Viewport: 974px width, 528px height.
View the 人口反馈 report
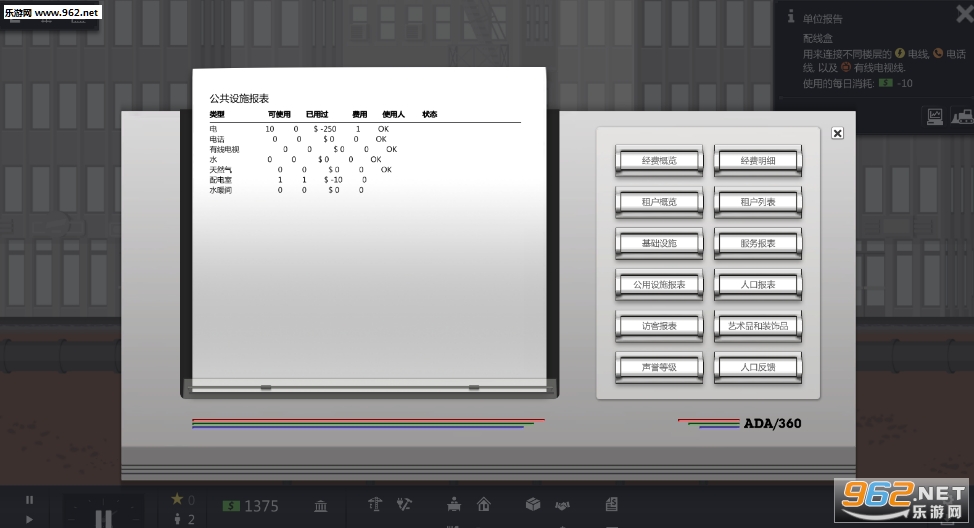[758, 367]
